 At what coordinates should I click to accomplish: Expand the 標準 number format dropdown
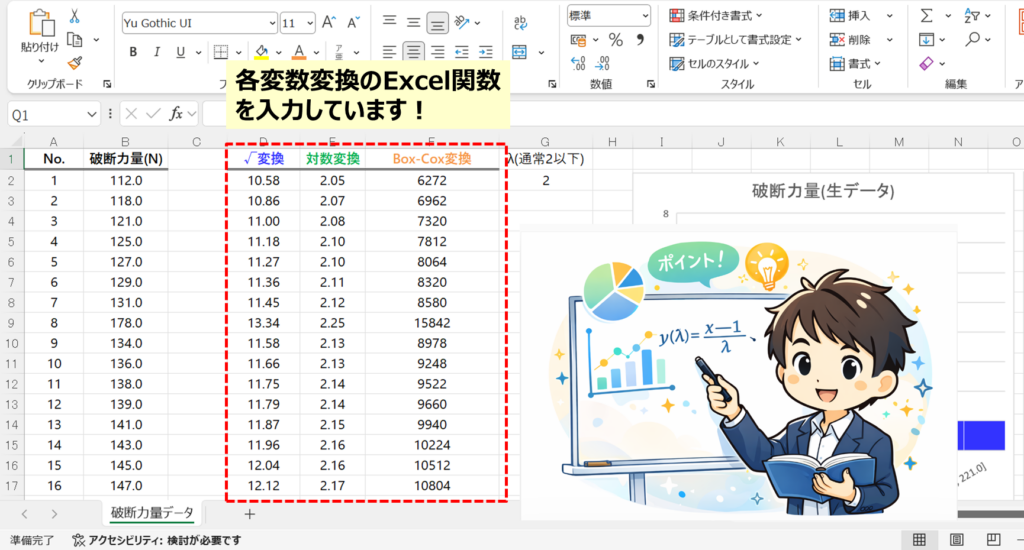643,15
